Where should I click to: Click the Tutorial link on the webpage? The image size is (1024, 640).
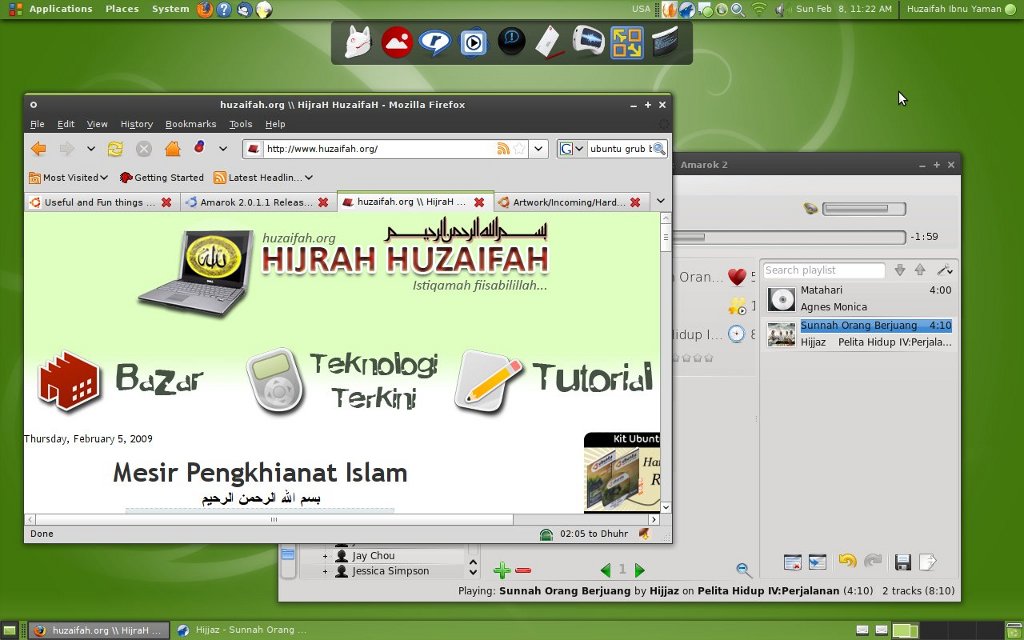point(592,377)
